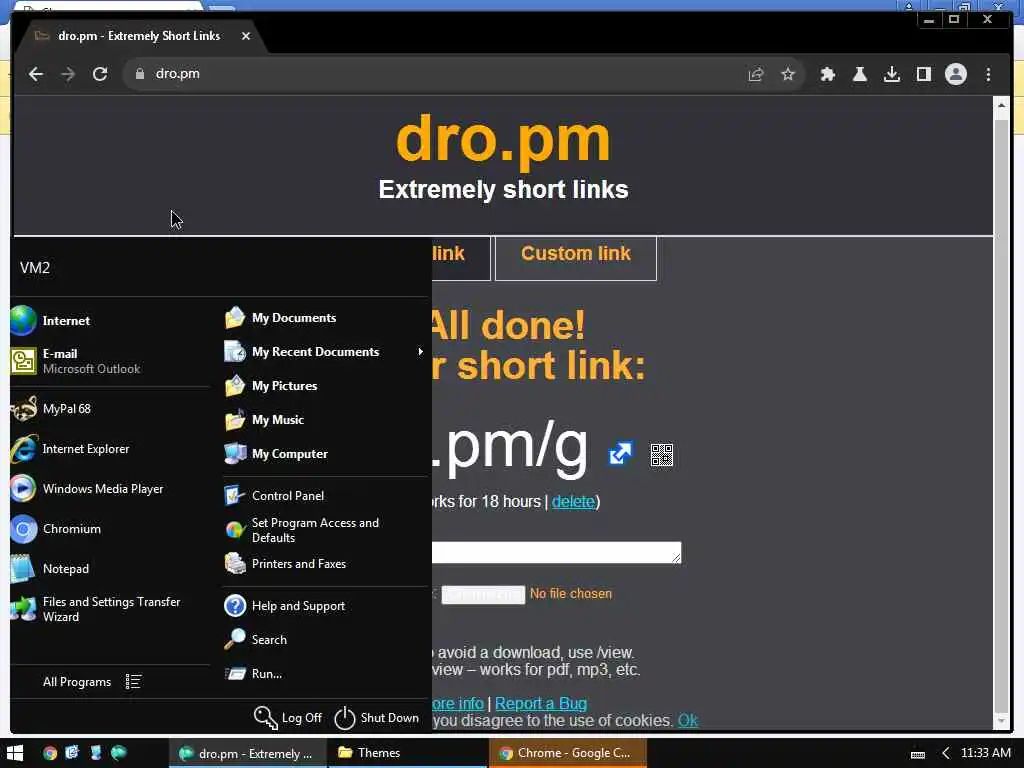Screen dimensions: 1024x768
Task: Expand My Recent Documents submenu
Action: (324, 352)
